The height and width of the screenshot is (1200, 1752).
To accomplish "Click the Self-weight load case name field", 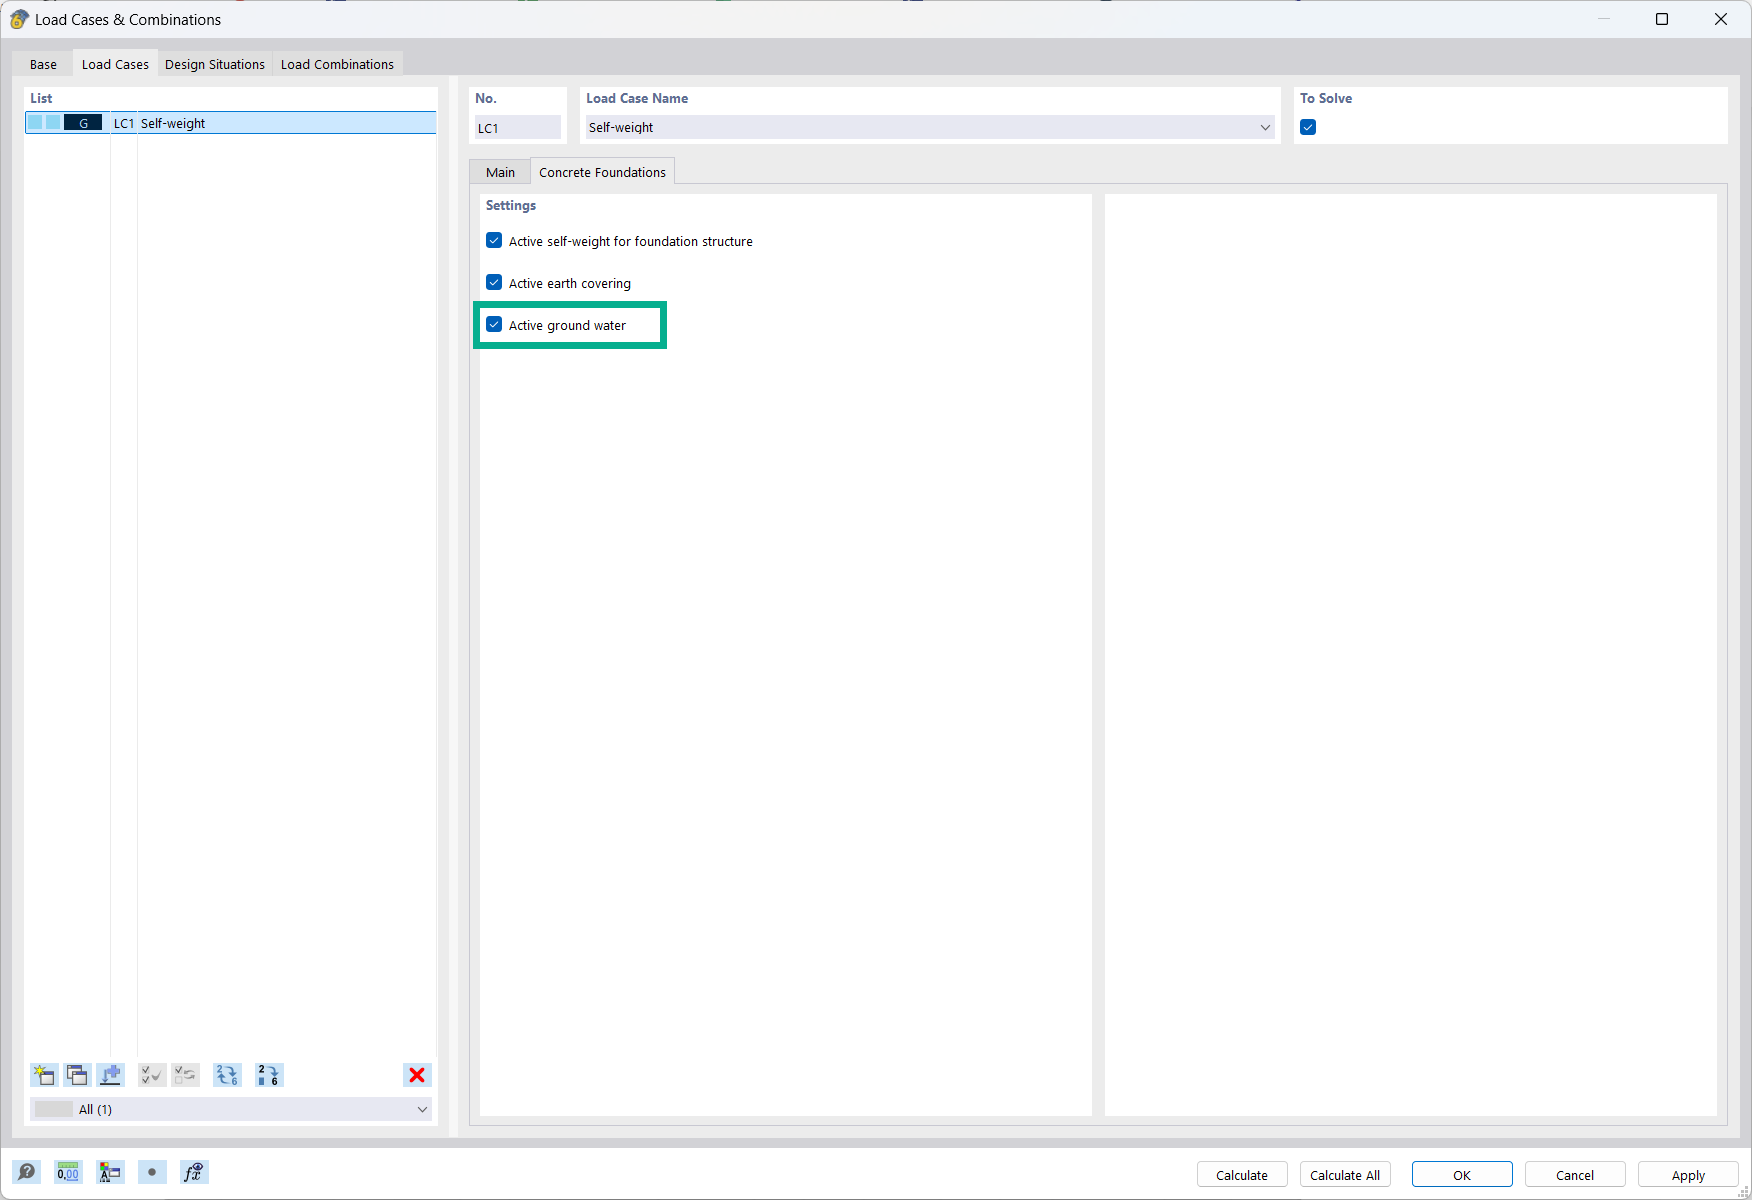I will pos(930,127).
